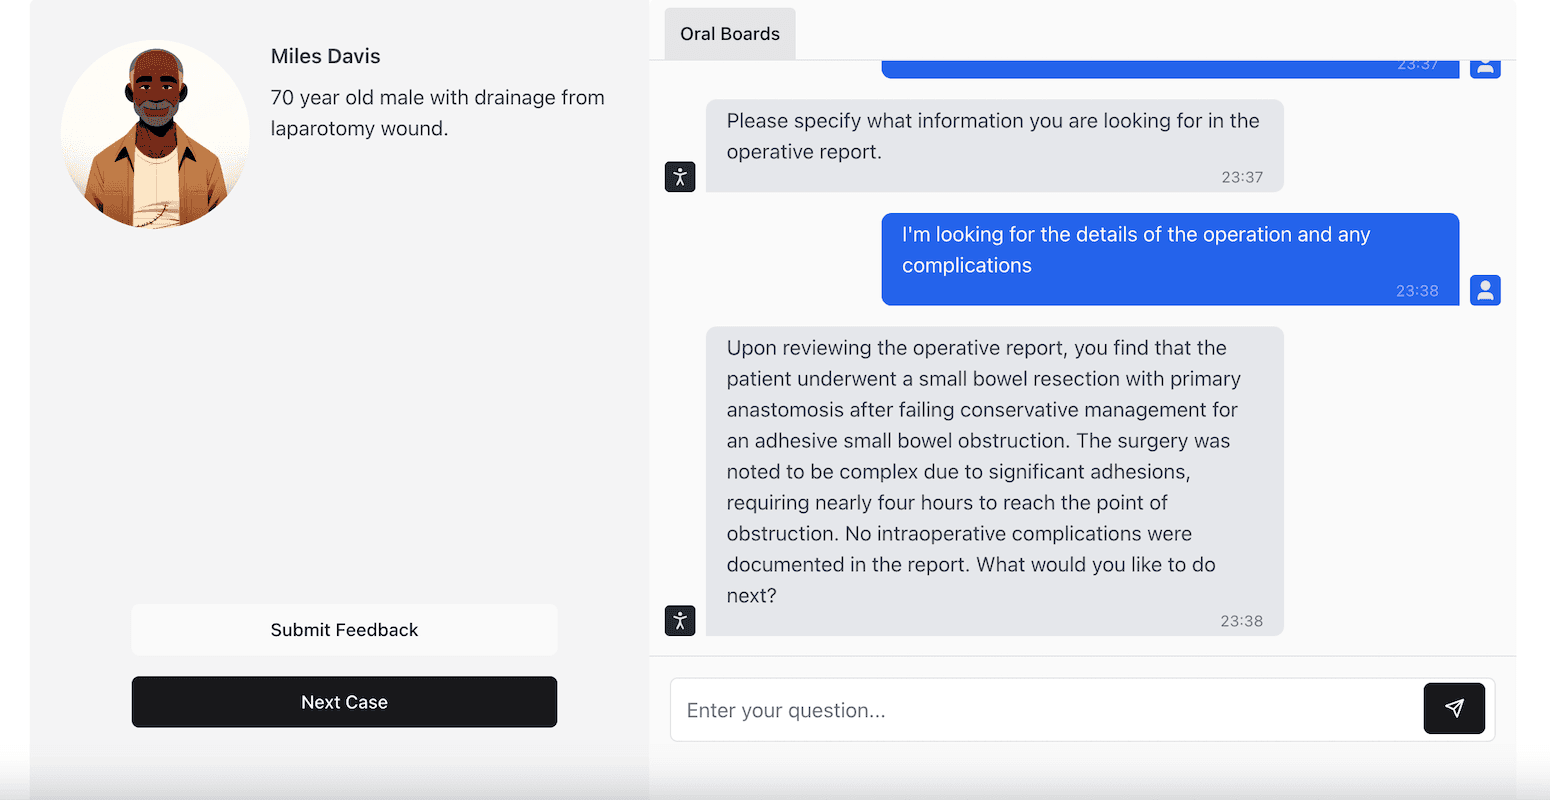Click the message asking to specify operative report information
1550x800 pixels.
[x=992, y=136]
